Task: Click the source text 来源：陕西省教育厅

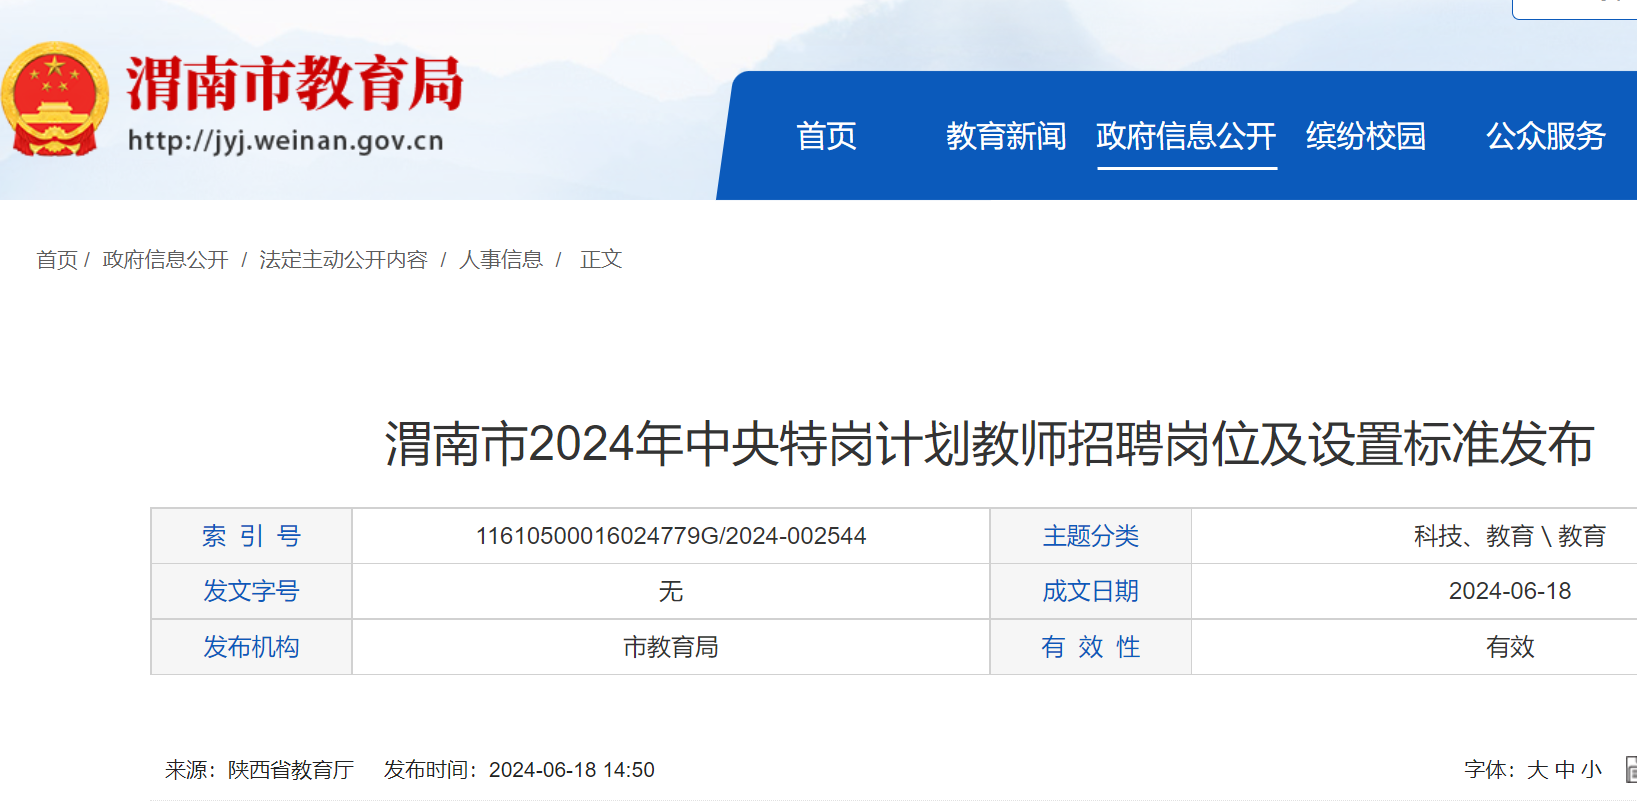Action: point(260,770)
